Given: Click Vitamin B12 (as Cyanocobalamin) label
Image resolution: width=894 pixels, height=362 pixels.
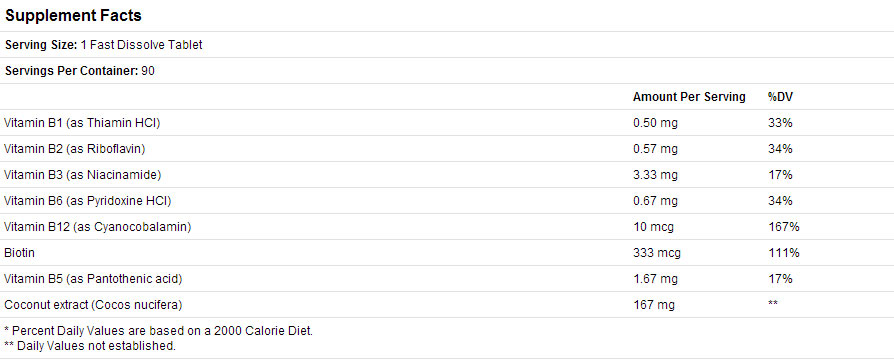Looking at the screenshot, I should click(x=97, y=227).
